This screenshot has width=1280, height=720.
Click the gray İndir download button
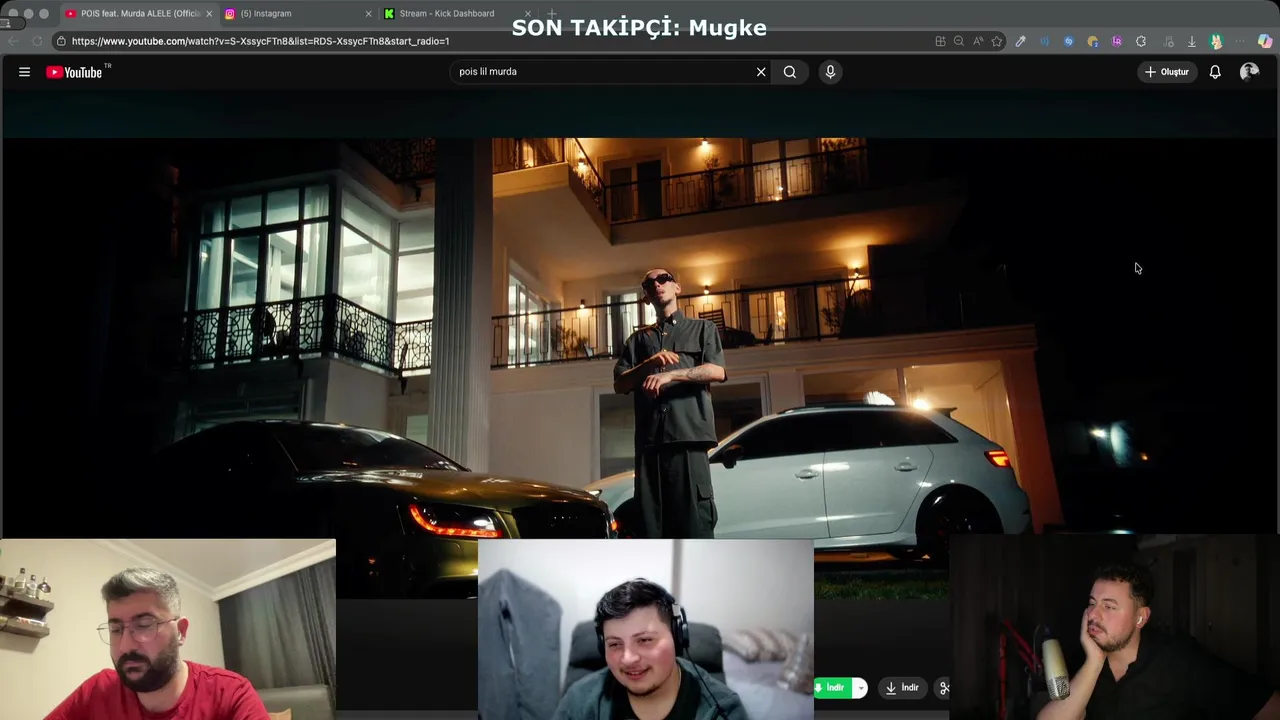pos(902,688)
